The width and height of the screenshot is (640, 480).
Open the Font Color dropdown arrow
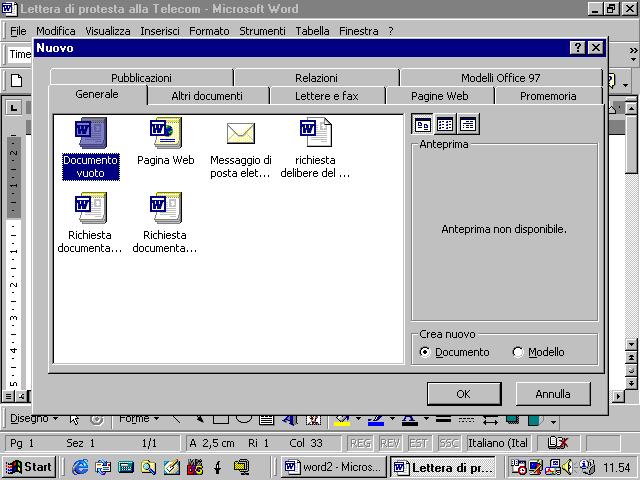point(426,419)
